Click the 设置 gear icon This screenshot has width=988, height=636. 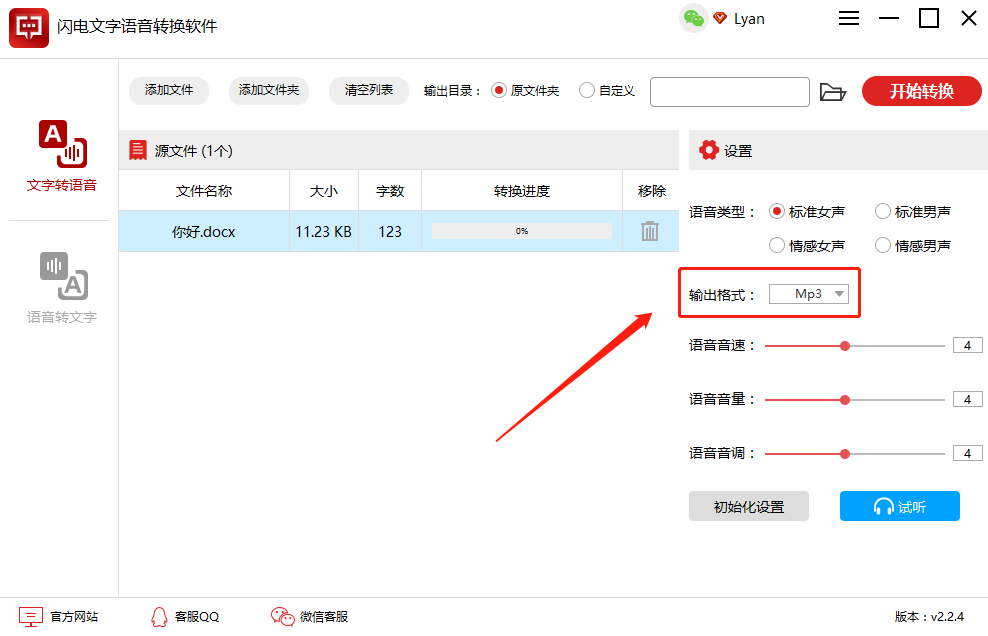coord(708,150)
